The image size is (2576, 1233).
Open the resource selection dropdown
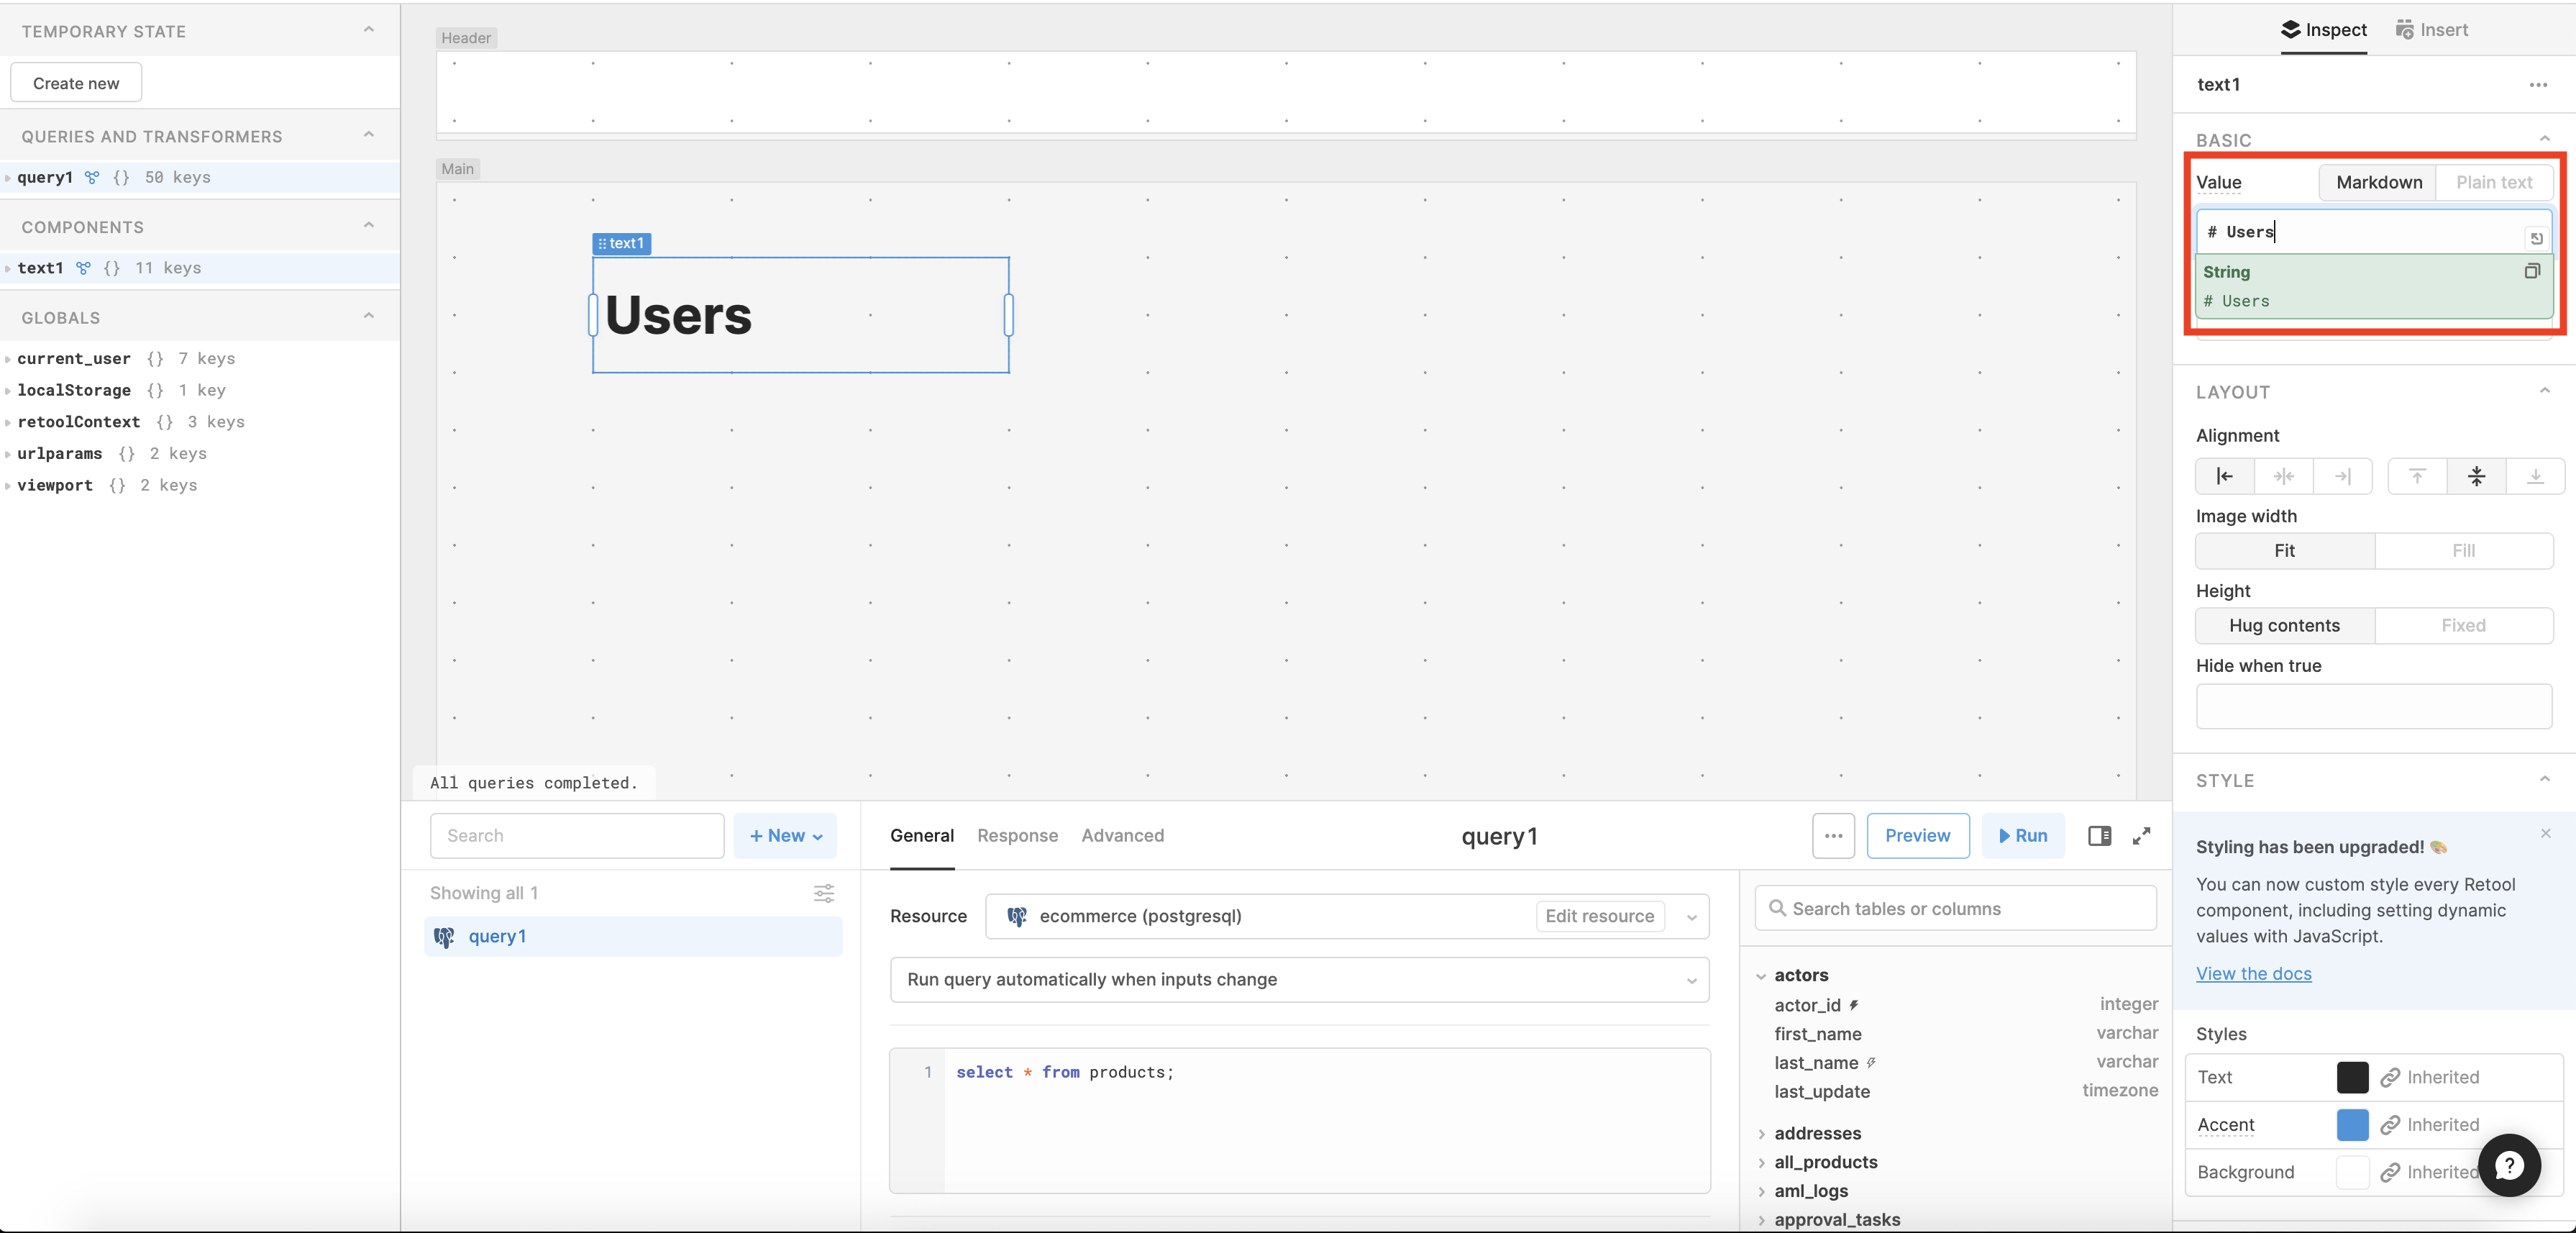(1691, 917)
